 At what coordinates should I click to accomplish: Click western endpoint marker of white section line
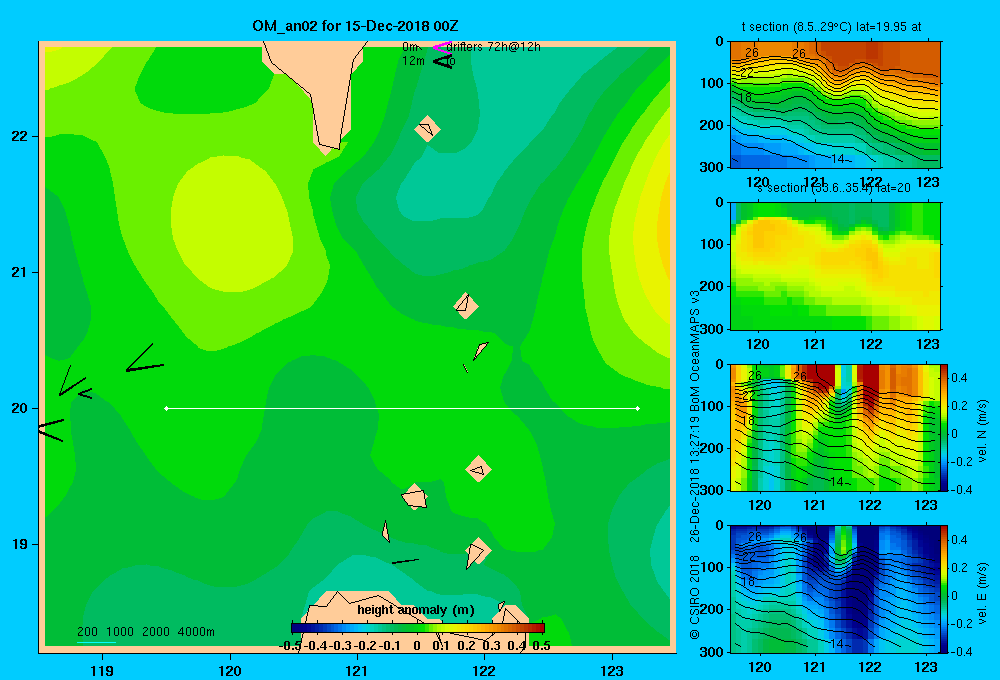click(x=166, y=408)
